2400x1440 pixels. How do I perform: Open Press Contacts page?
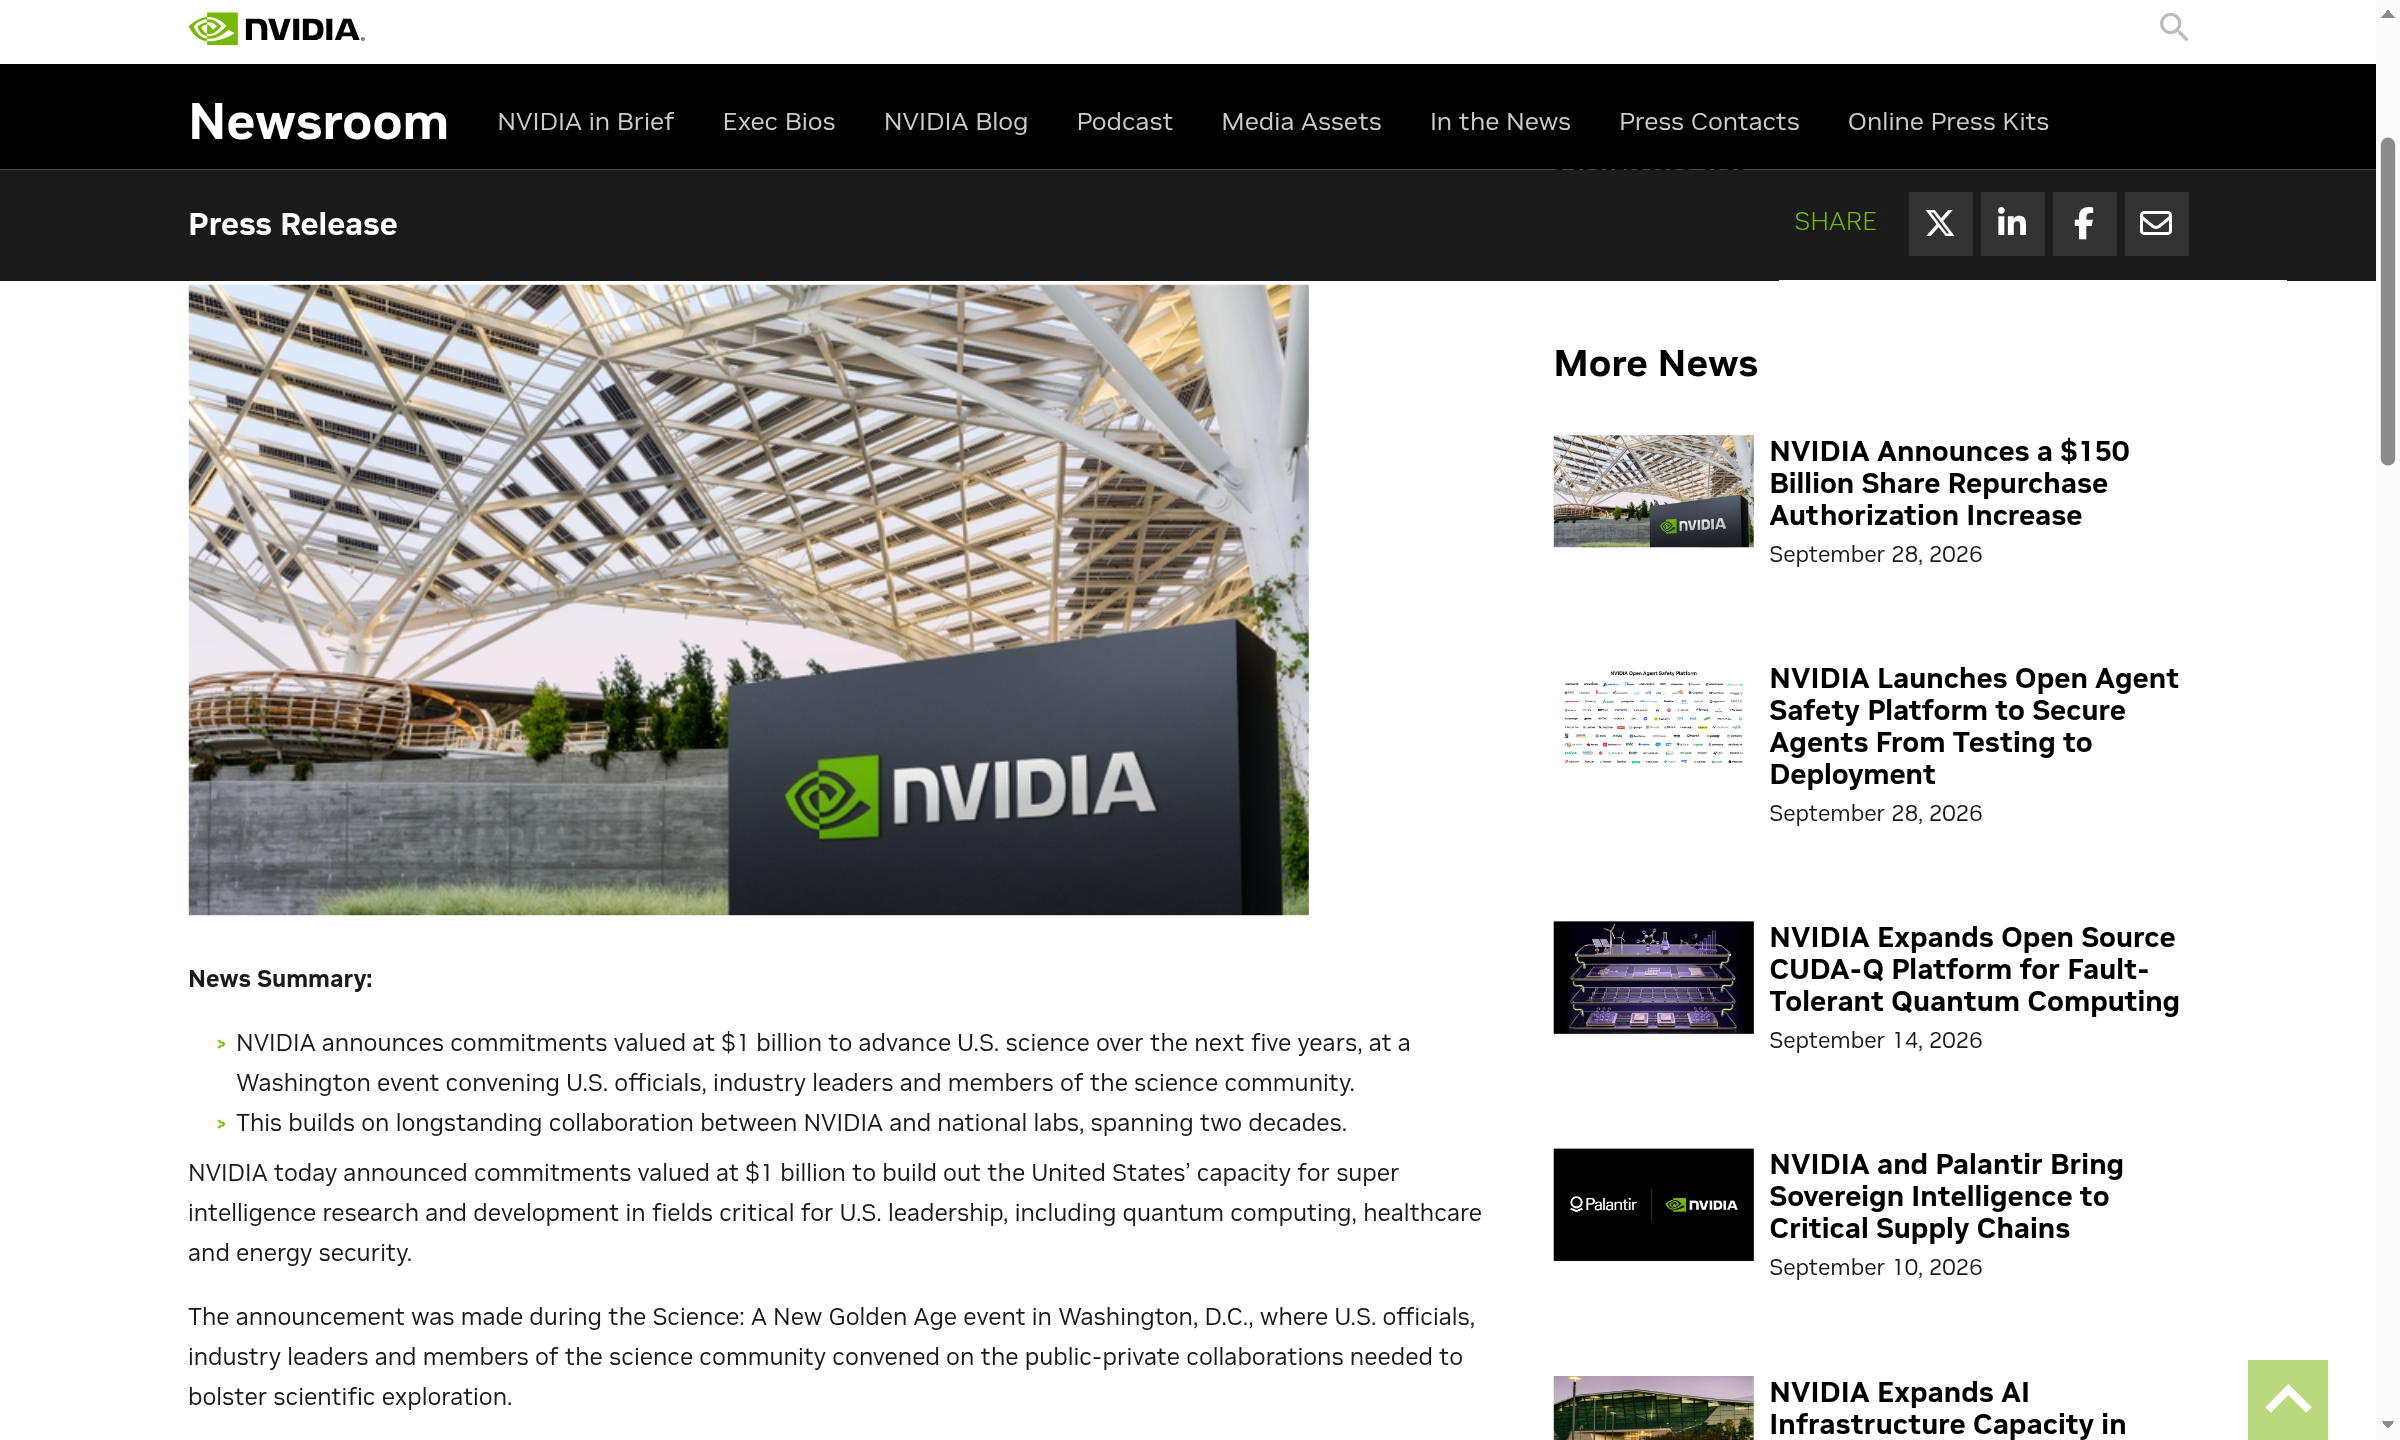coord(1709,122)
